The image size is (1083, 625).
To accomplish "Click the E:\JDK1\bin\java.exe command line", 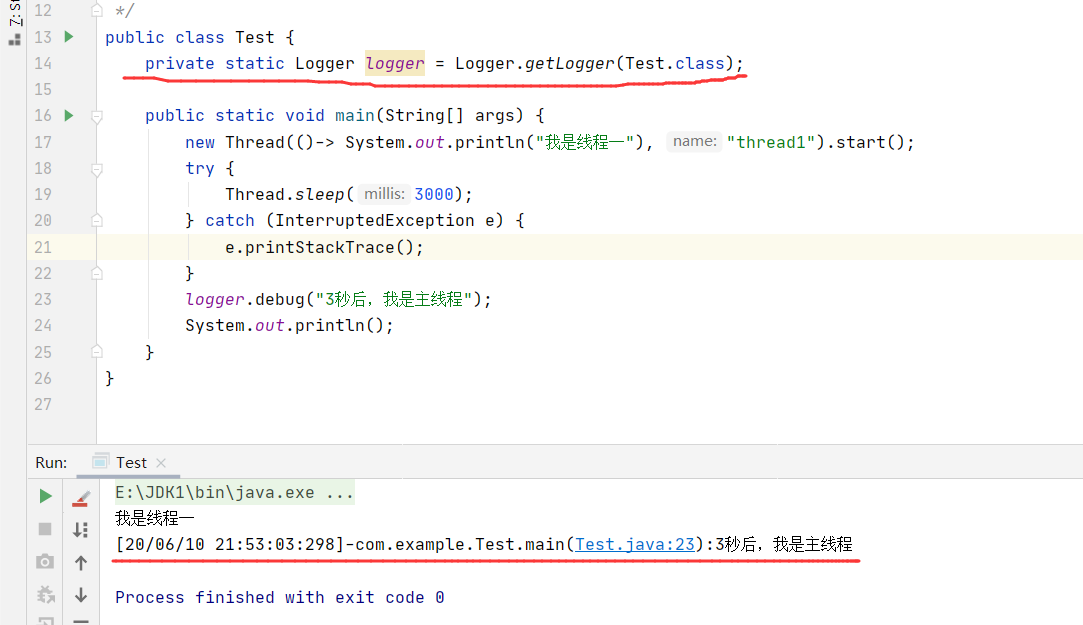I will point(234,492).
